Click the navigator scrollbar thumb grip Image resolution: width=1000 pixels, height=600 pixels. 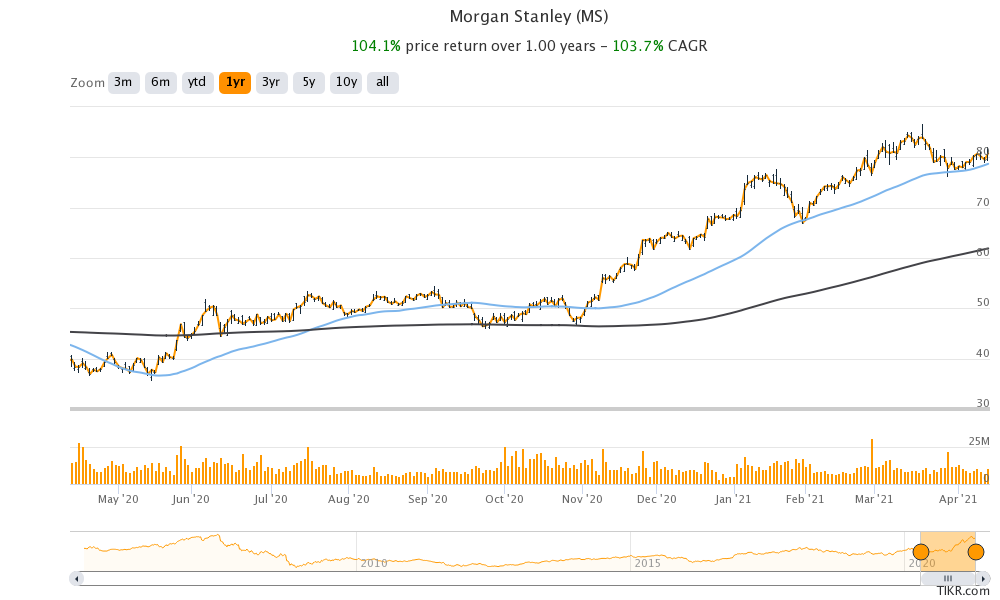948,579
